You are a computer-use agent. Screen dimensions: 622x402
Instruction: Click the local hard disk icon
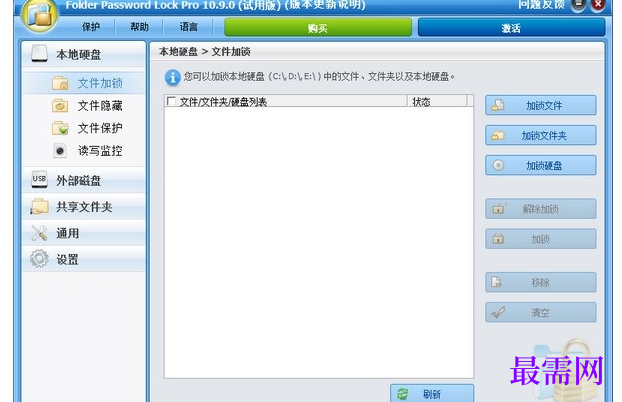coord(39,54)
